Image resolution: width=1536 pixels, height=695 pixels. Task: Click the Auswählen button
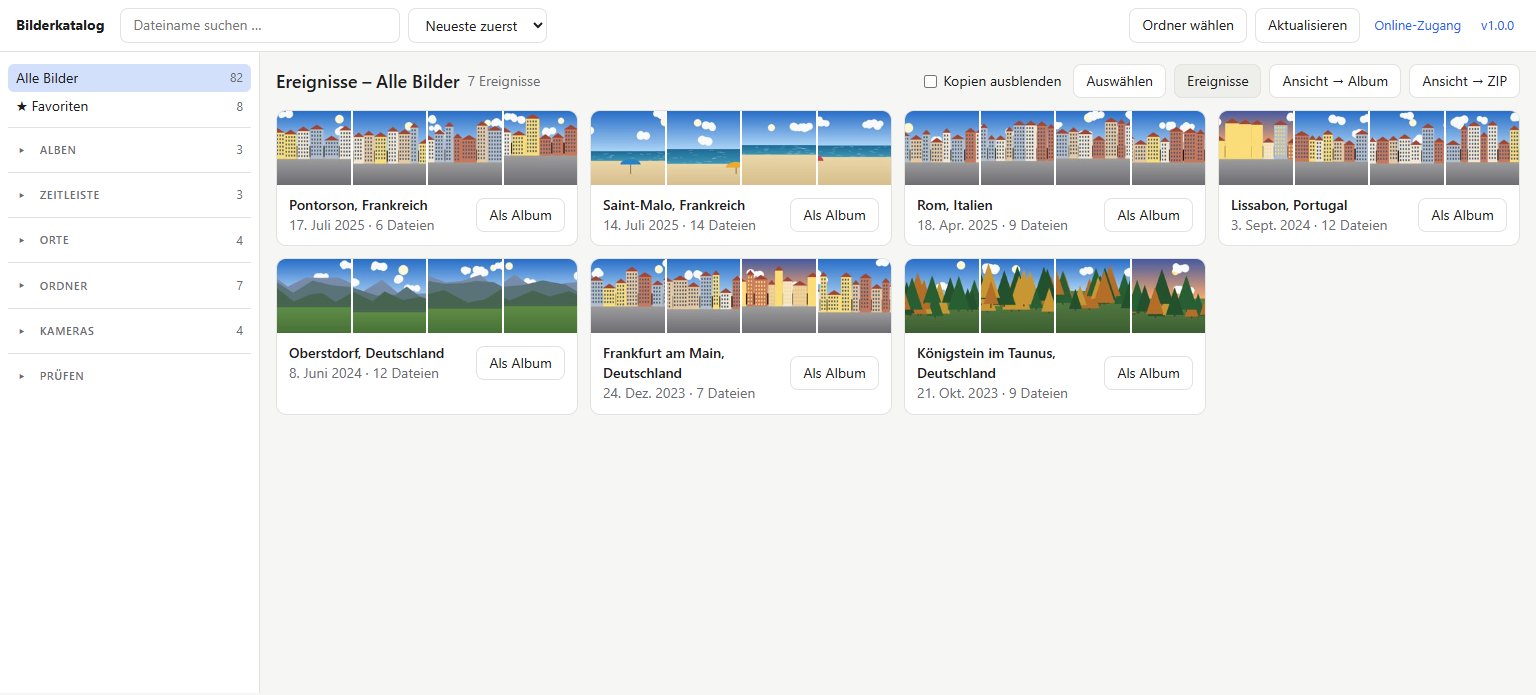(1119, 81)
